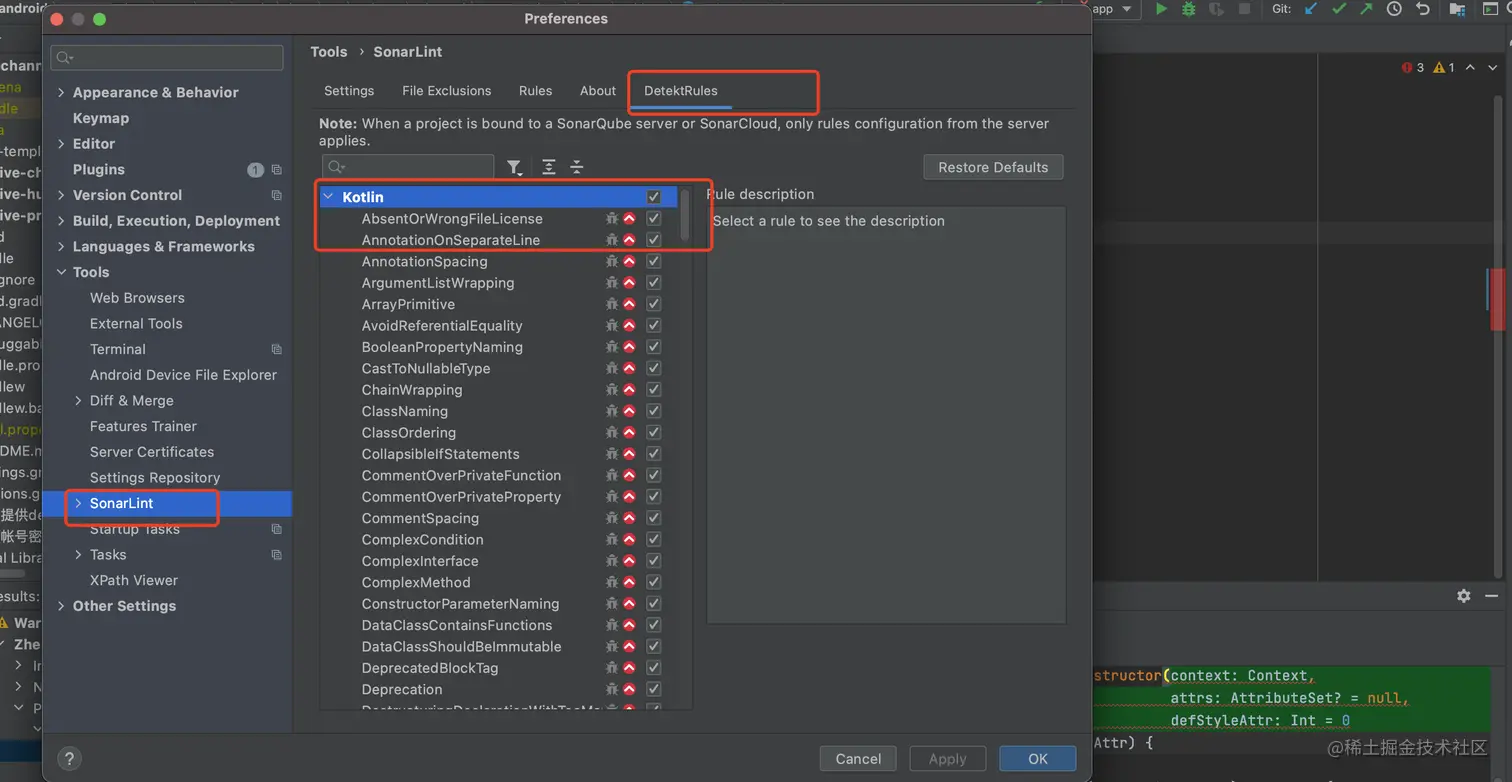Click the red severity icon for AnnotationSpacing
This screenshot has height=782, width=1512.
tap(630, 261)
